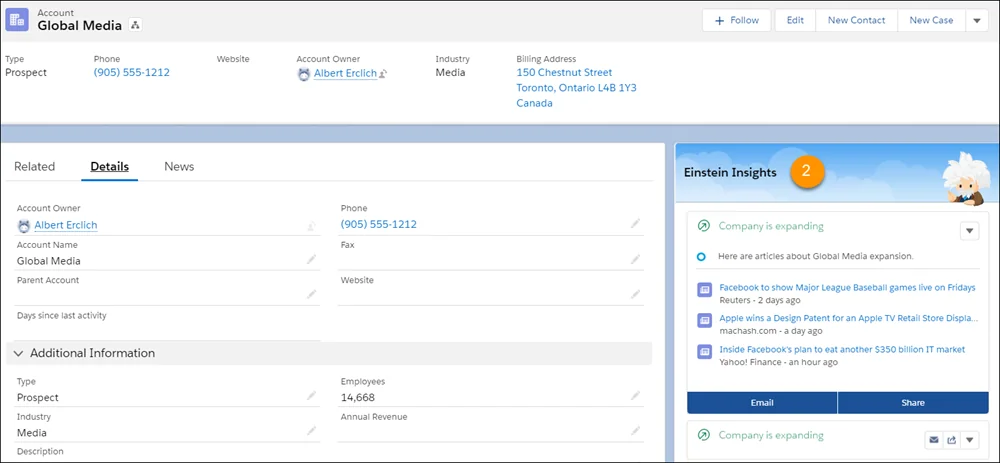Click the New Contact button
1000x463 pixels.
tap(857, 20)
